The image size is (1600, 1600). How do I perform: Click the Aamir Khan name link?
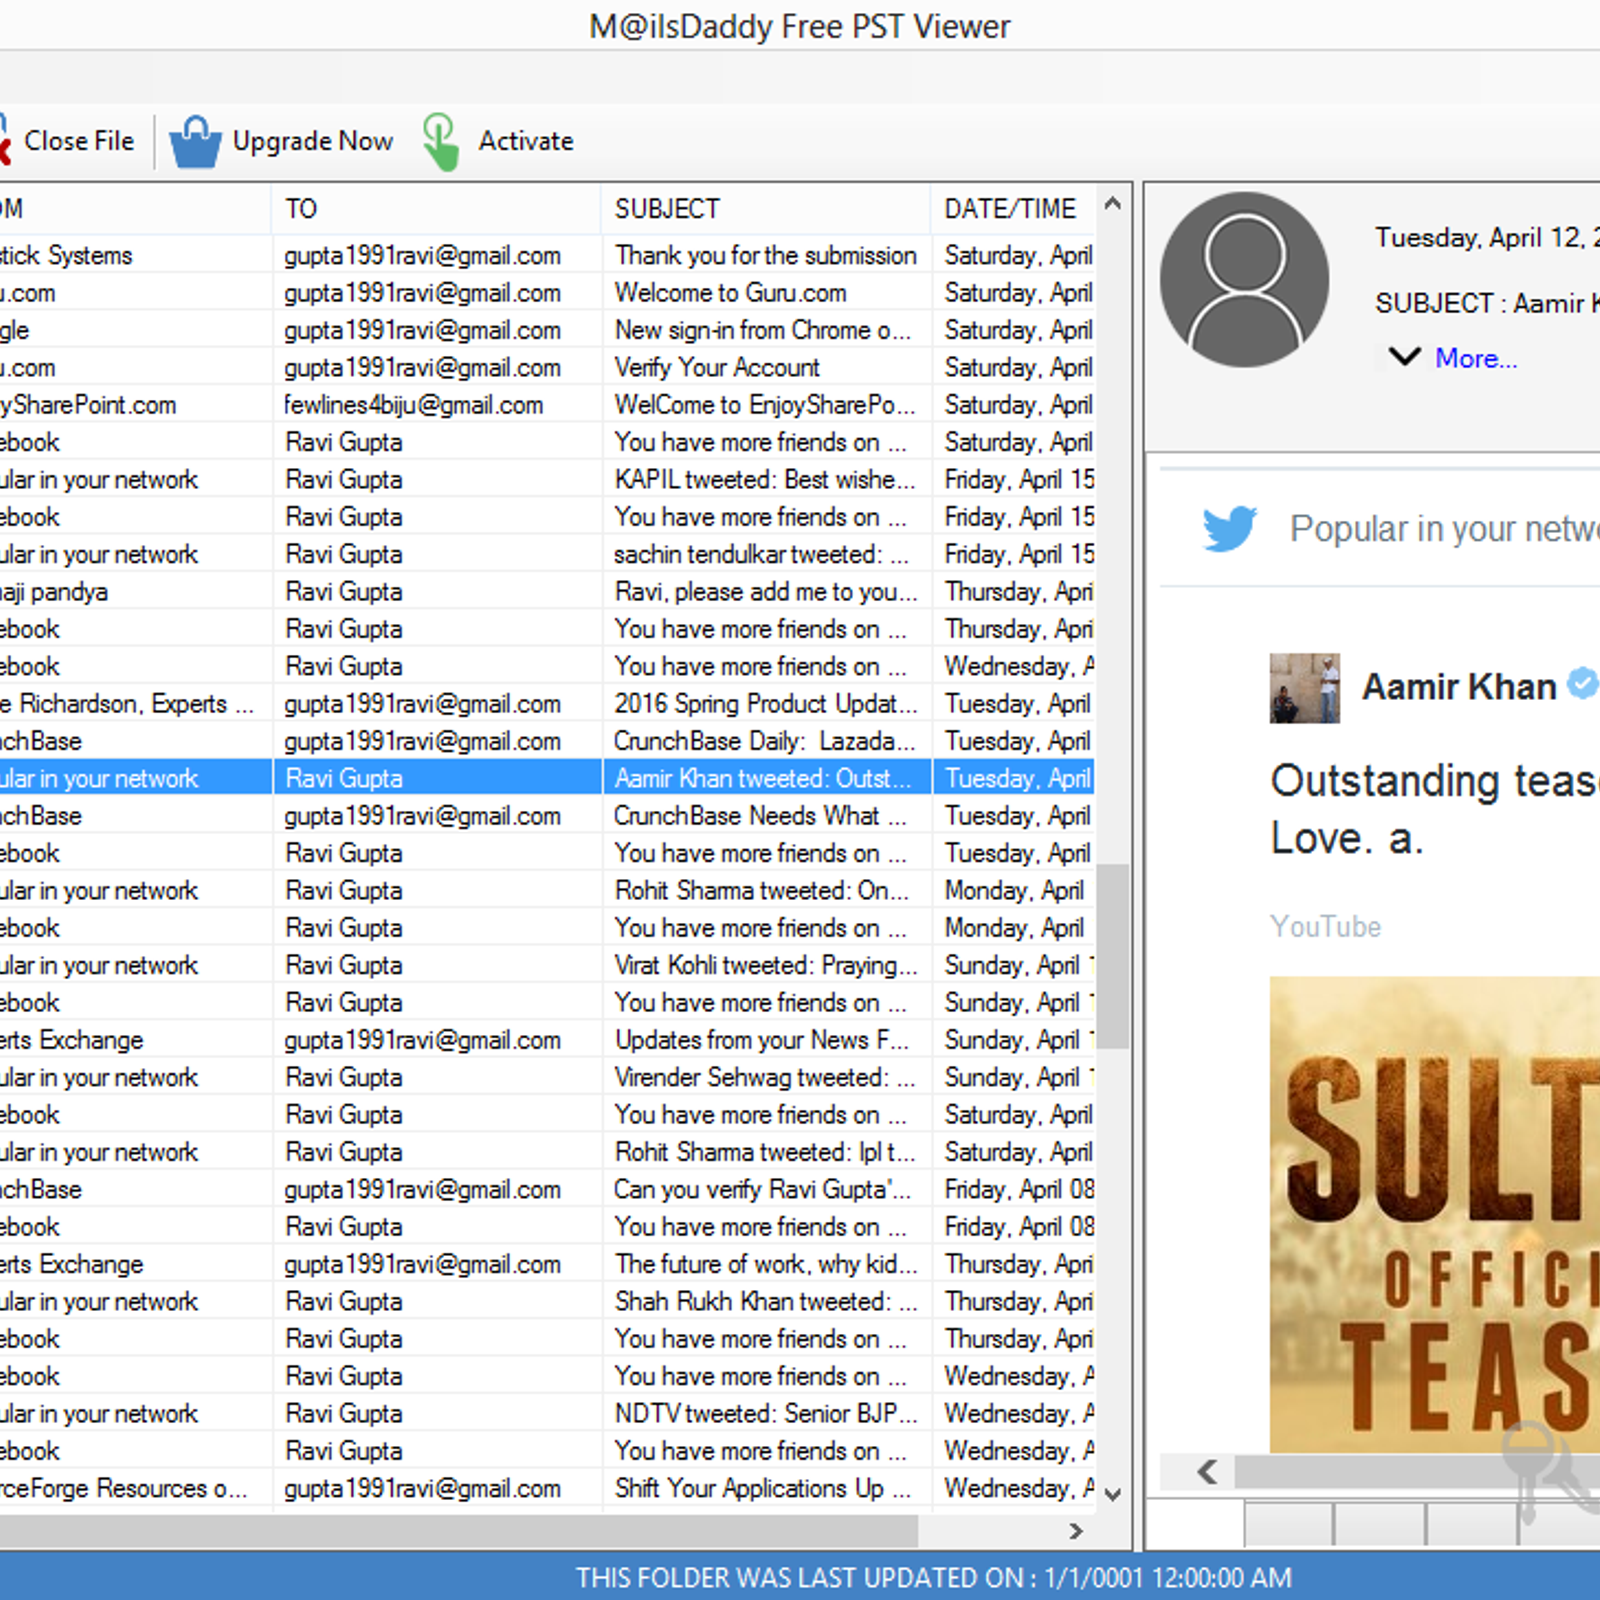[1459, 687]
